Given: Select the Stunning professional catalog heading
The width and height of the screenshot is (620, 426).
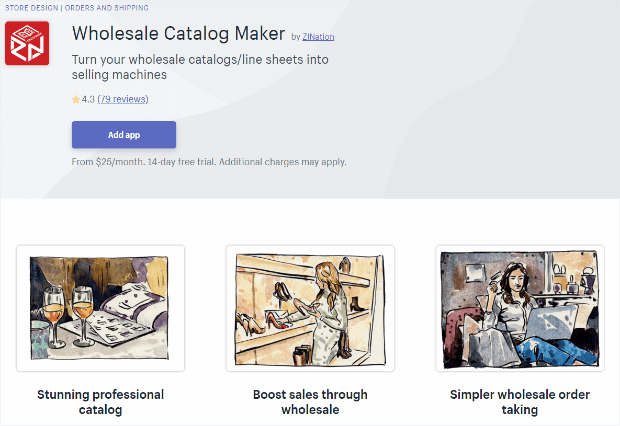Looking at the screenshot, I should pos(100,402).
